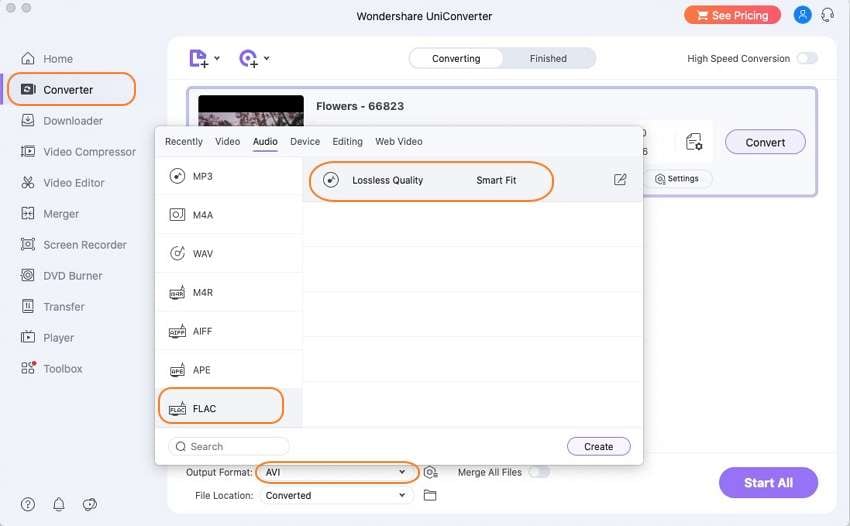Select the Lossless Quality preset
Image resolution: width=850 pixels, height=526 pixels.
[431, 181]
